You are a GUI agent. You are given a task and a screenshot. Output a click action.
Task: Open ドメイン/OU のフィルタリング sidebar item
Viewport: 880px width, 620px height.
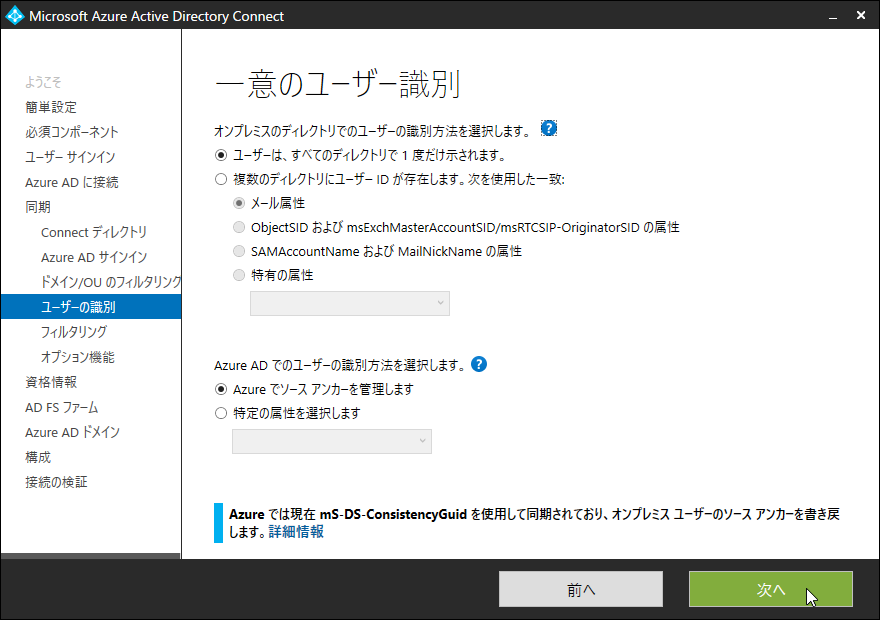pos(111,282)
